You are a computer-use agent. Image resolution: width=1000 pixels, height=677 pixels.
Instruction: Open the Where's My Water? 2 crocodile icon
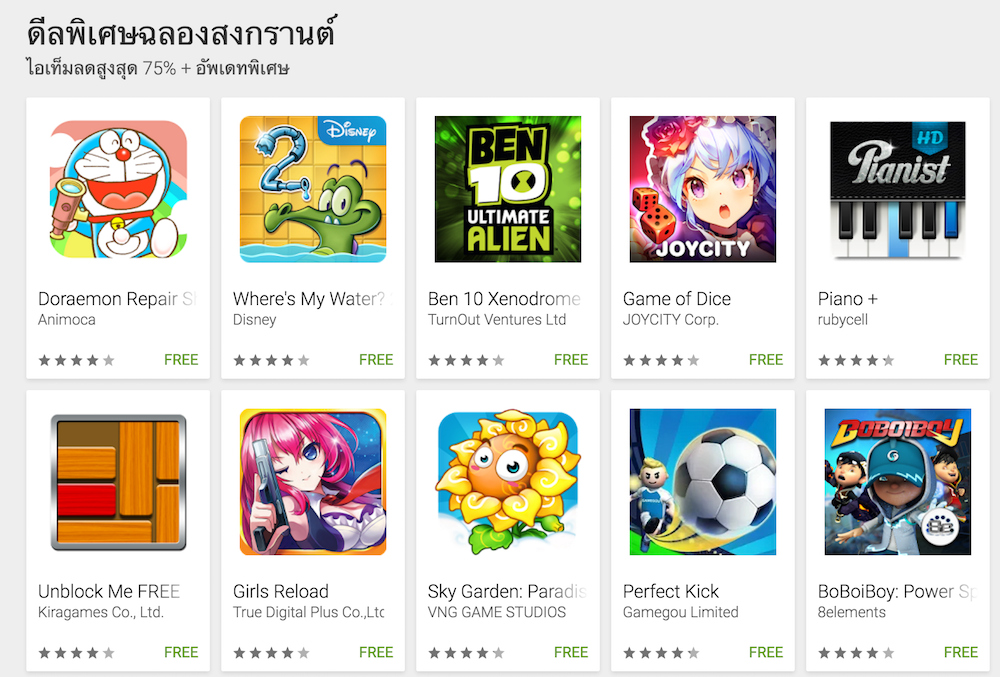313,189
